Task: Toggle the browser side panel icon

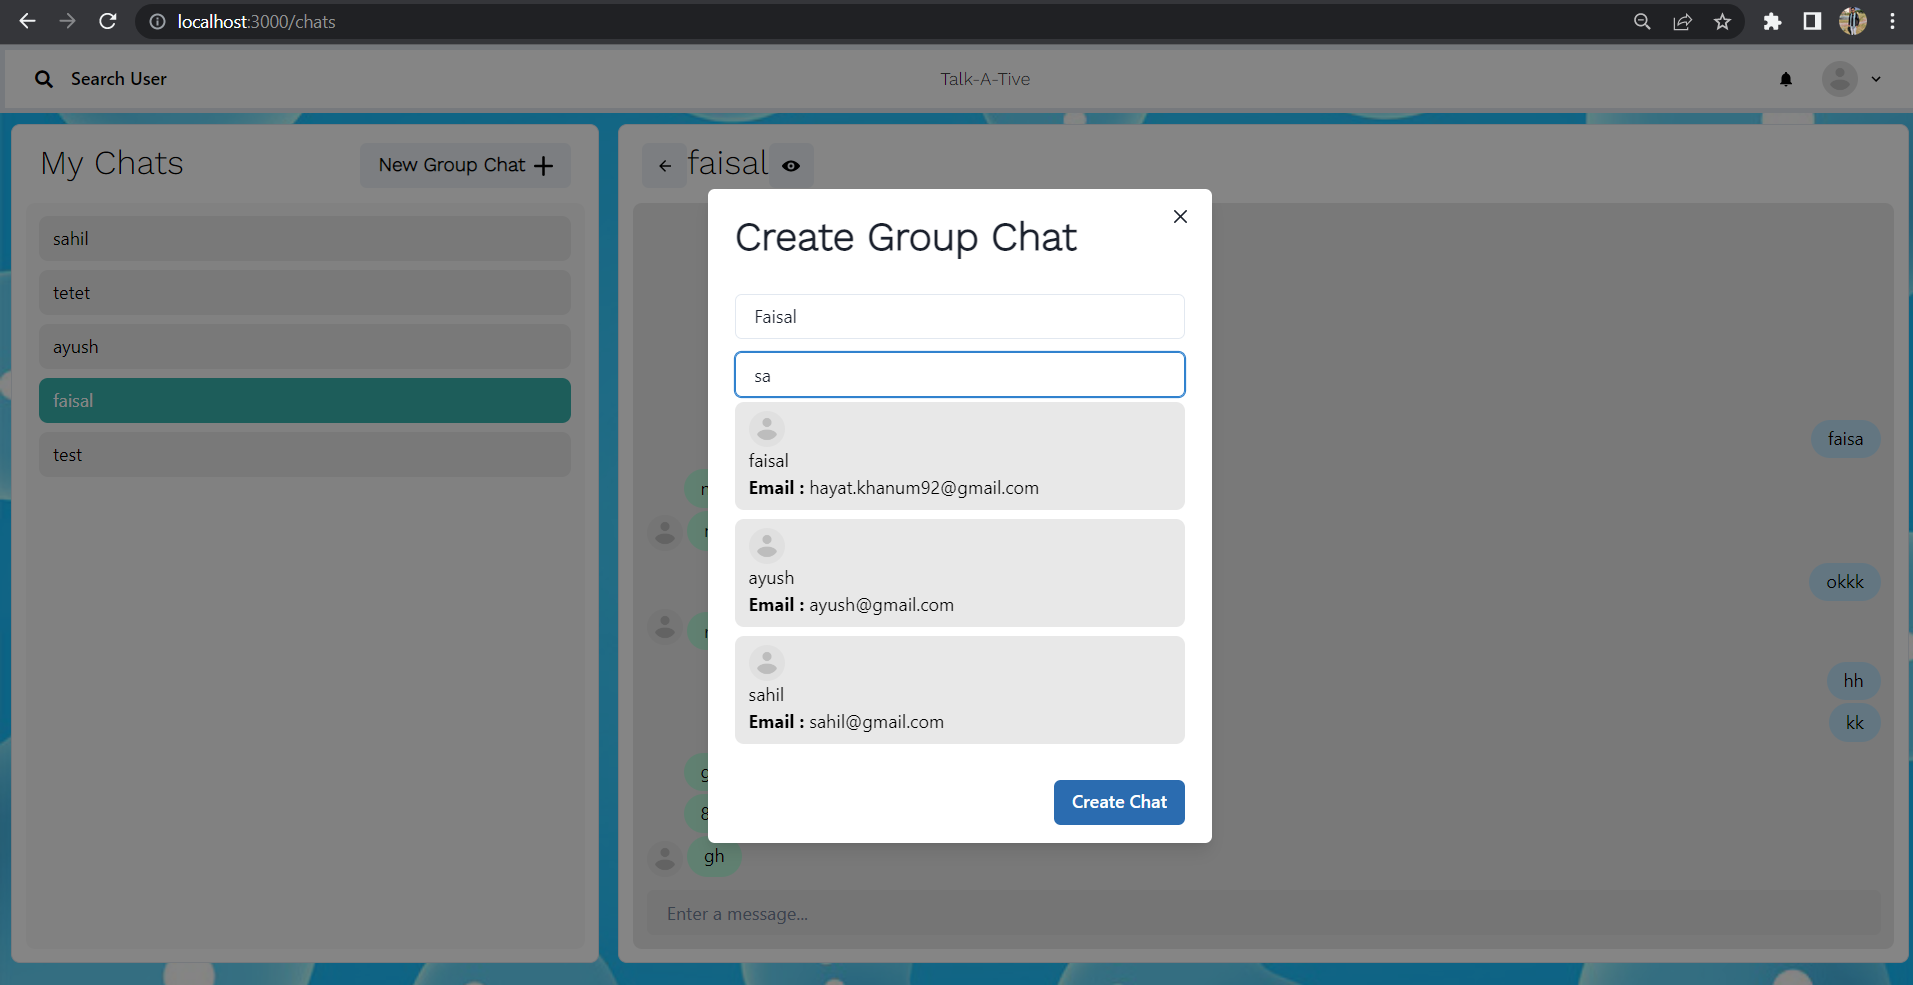Action: click(x=1812, y=21)
